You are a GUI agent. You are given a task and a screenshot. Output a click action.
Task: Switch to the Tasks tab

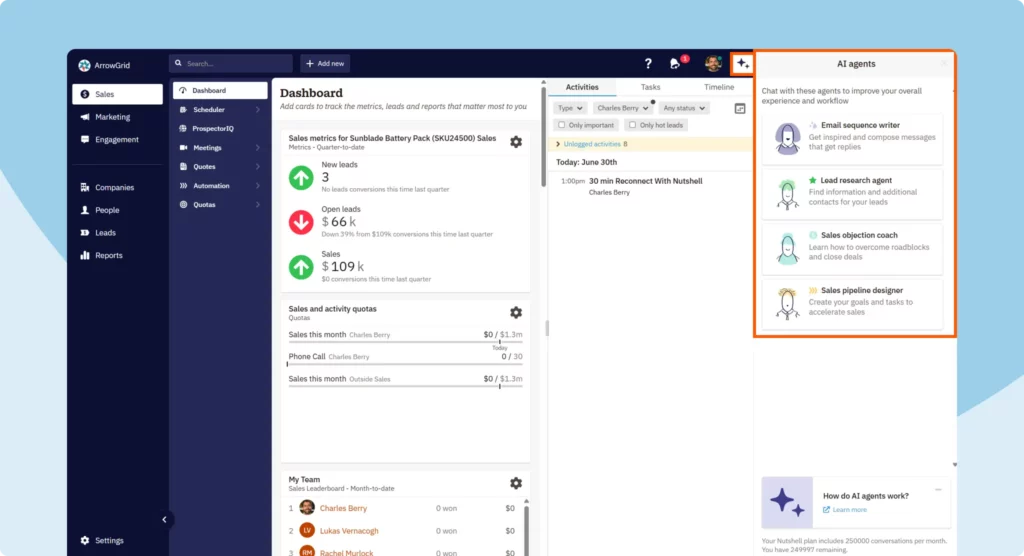click(x=650, y=87)
